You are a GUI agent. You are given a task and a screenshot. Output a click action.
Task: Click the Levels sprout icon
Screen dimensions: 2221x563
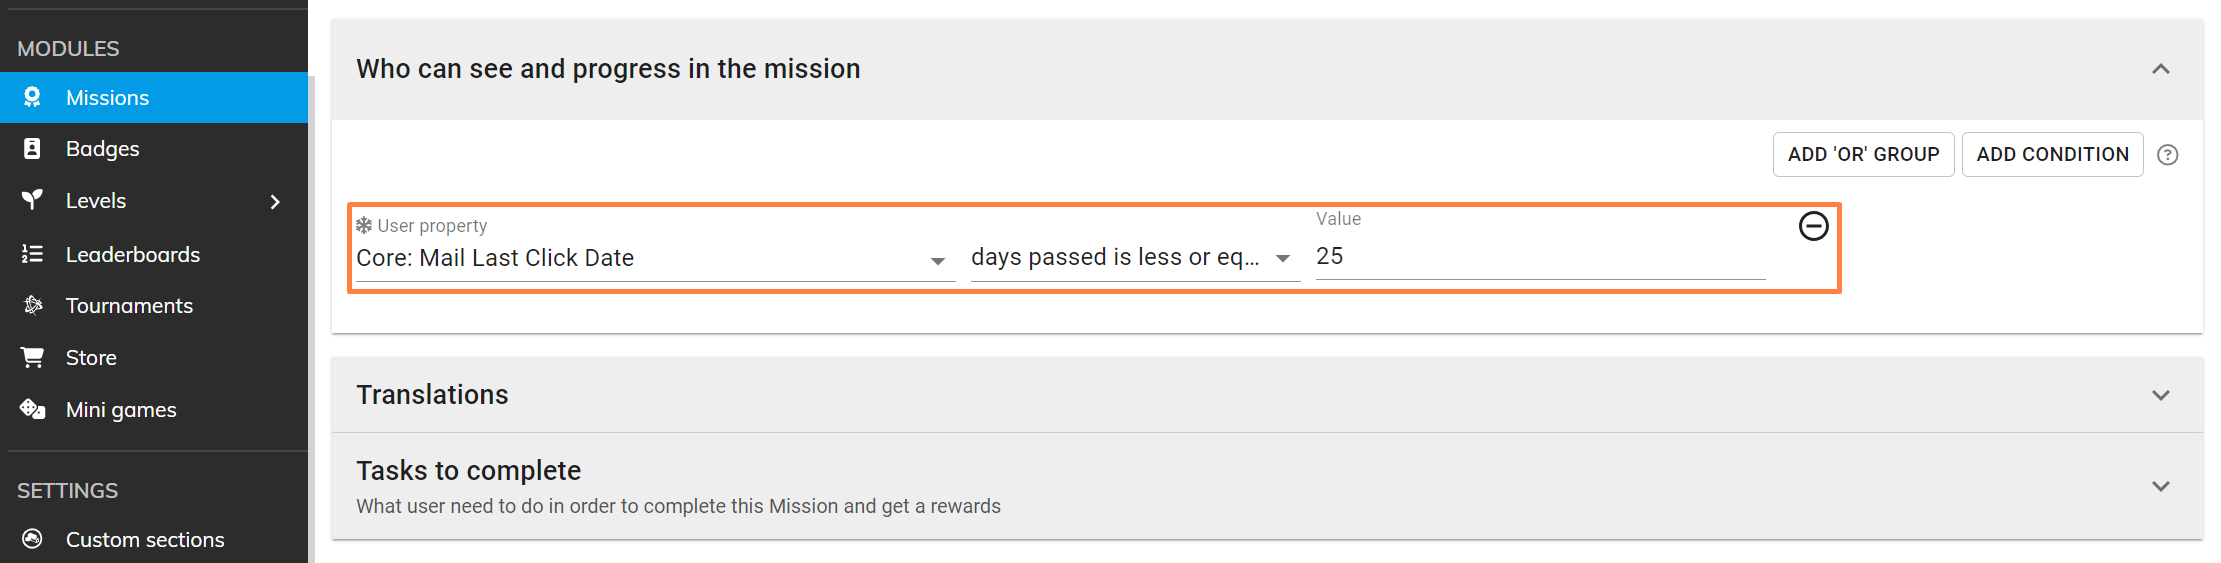point(32,200)
